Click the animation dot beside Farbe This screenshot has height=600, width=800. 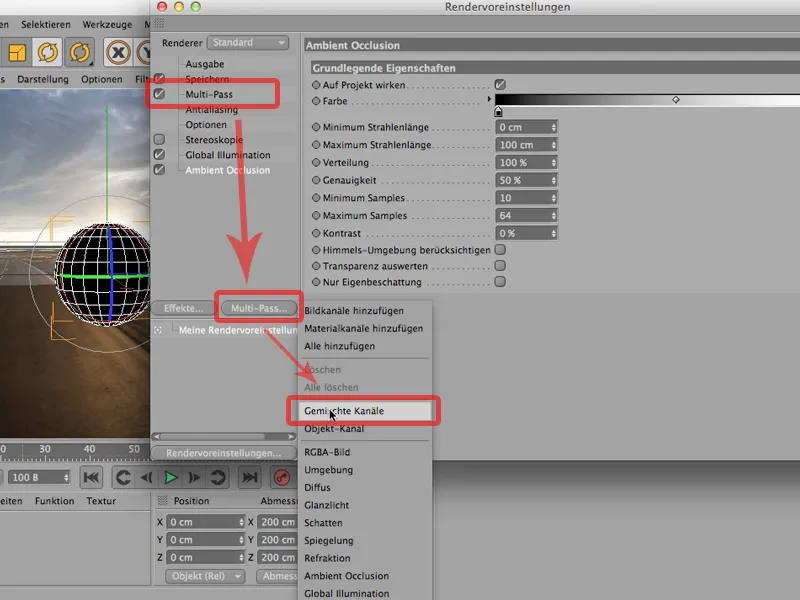[316, 101]
